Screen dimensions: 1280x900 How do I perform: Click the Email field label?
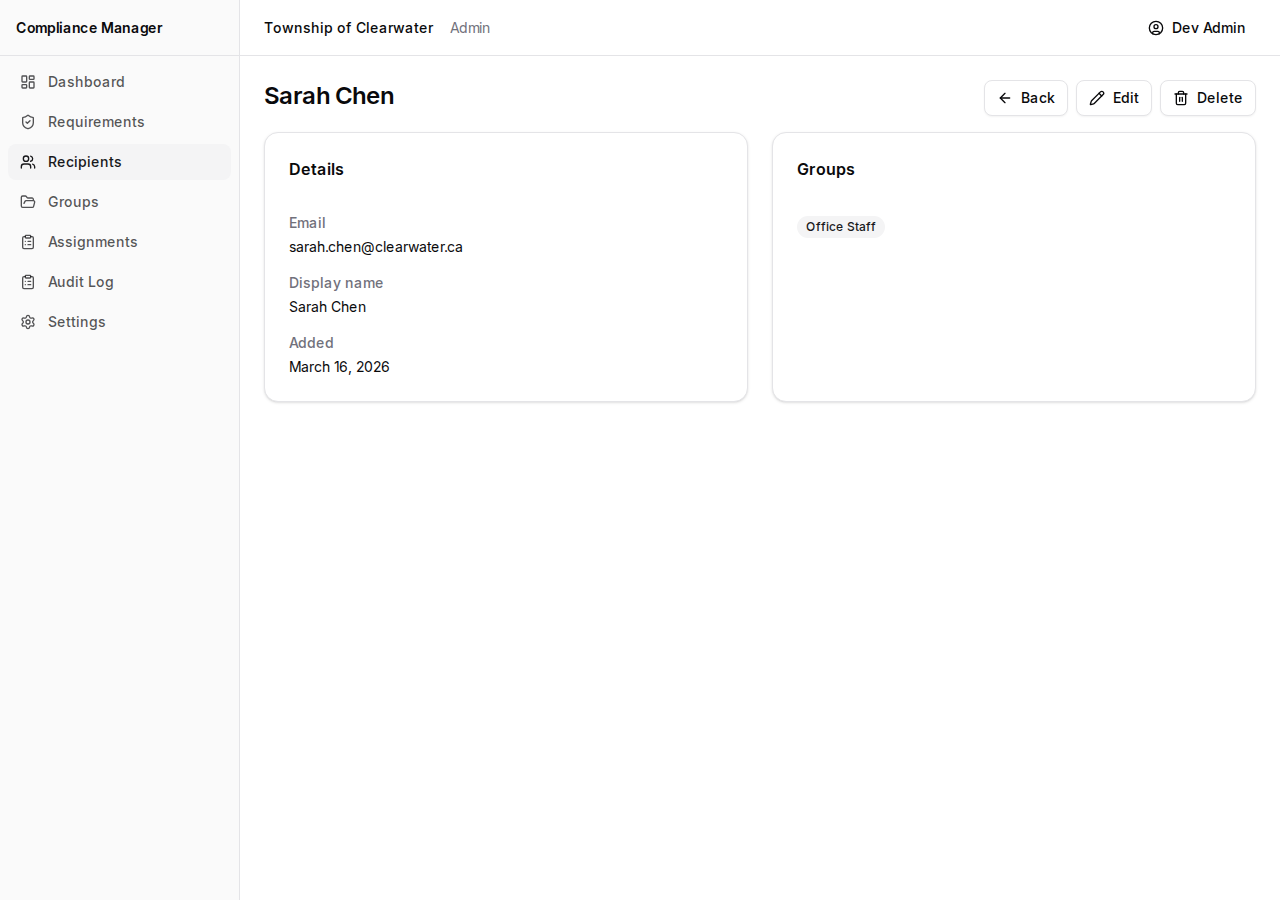(x=307, y=223)
